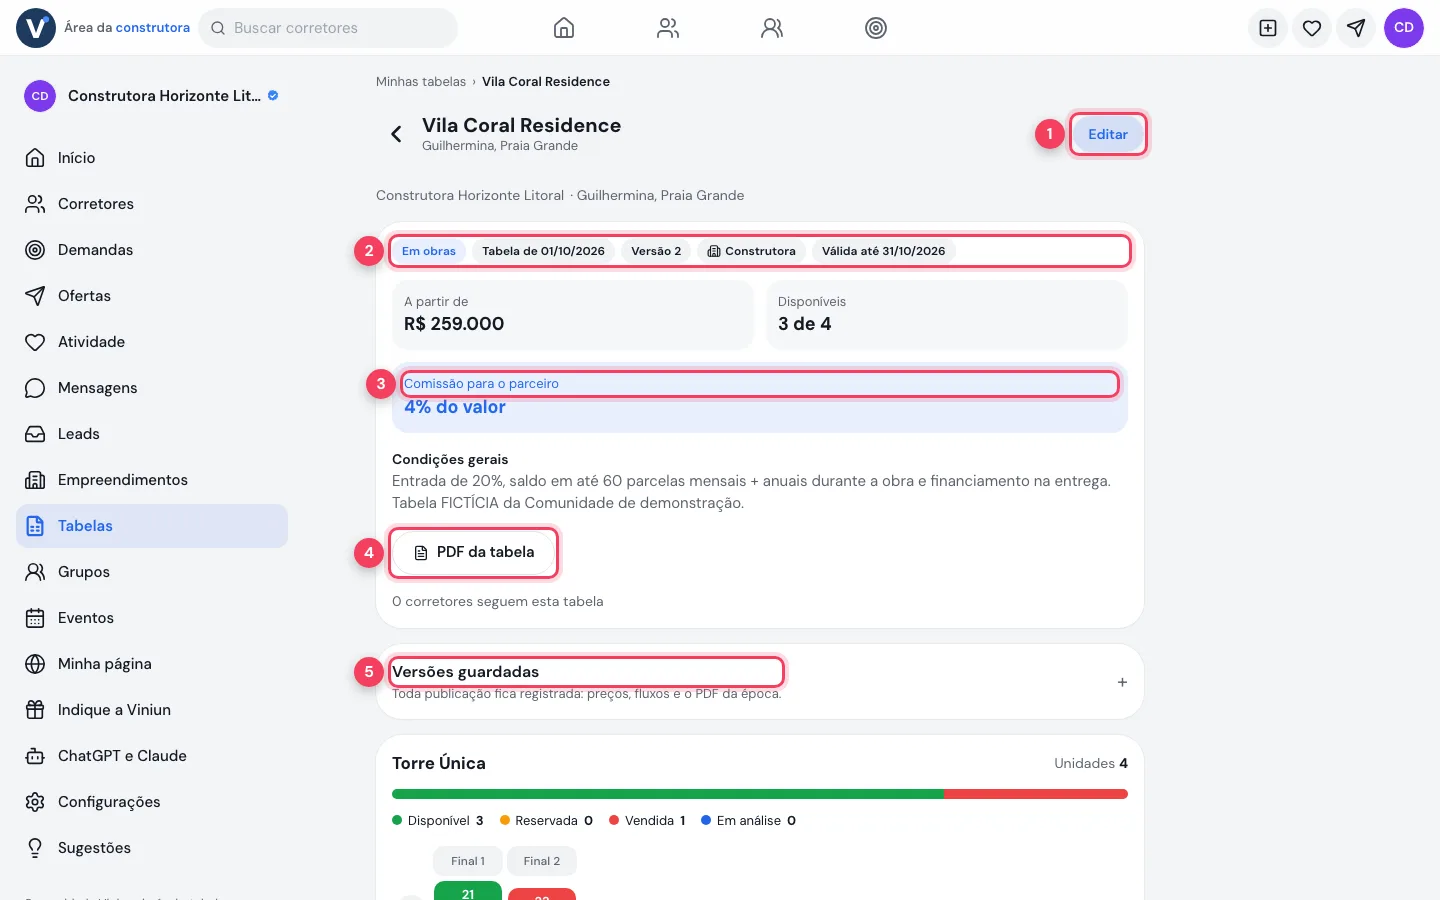1440x900 pixels.
Task: Click the Unidades 4 count
Action: (1091, 763)
